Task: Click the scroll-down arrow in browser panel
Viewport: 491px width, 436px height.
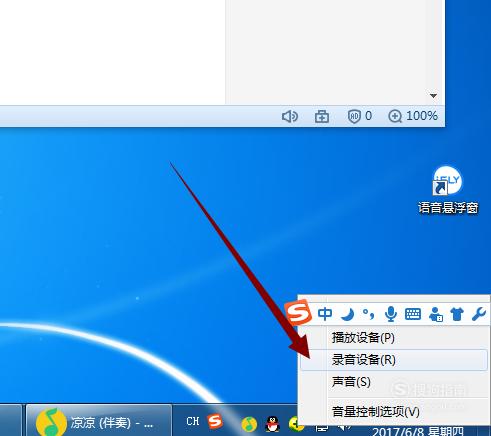Action: (x=433, y=96)
